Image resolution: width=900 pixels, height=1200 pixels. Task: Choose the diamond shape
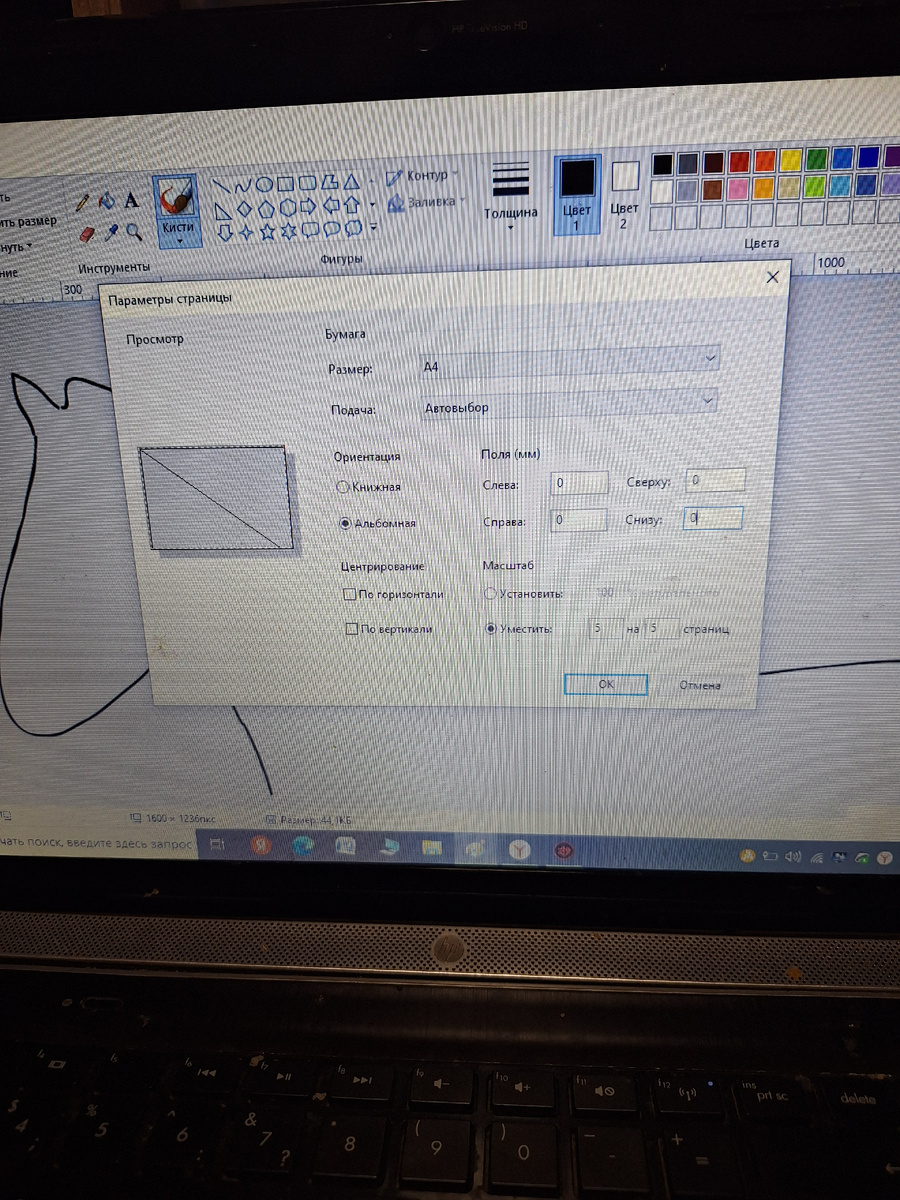244,208
